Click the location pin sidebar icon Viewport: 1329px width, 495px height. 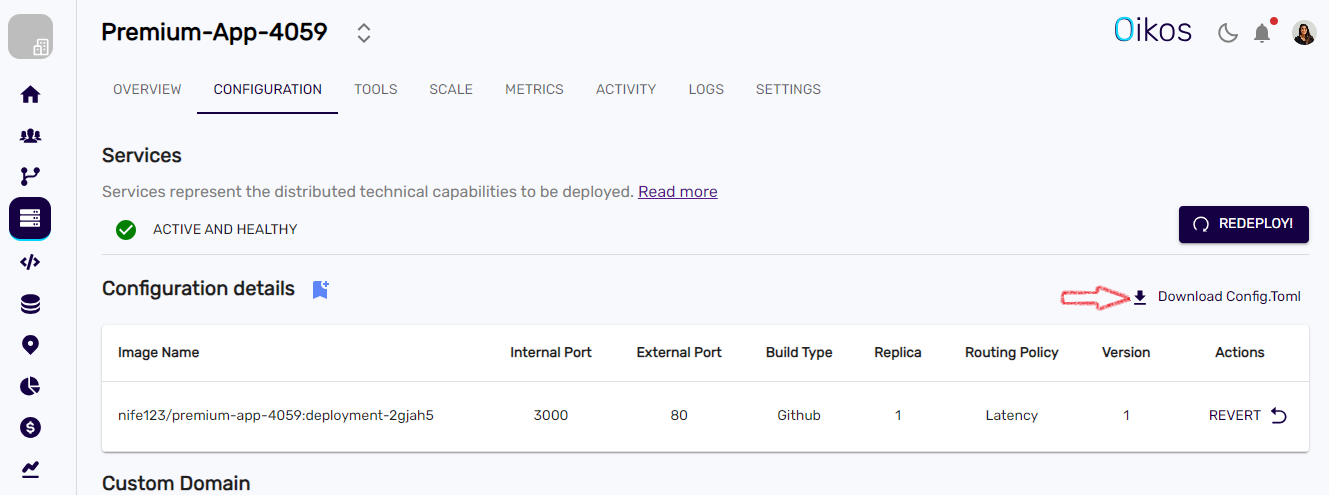(x=30, y=345)
